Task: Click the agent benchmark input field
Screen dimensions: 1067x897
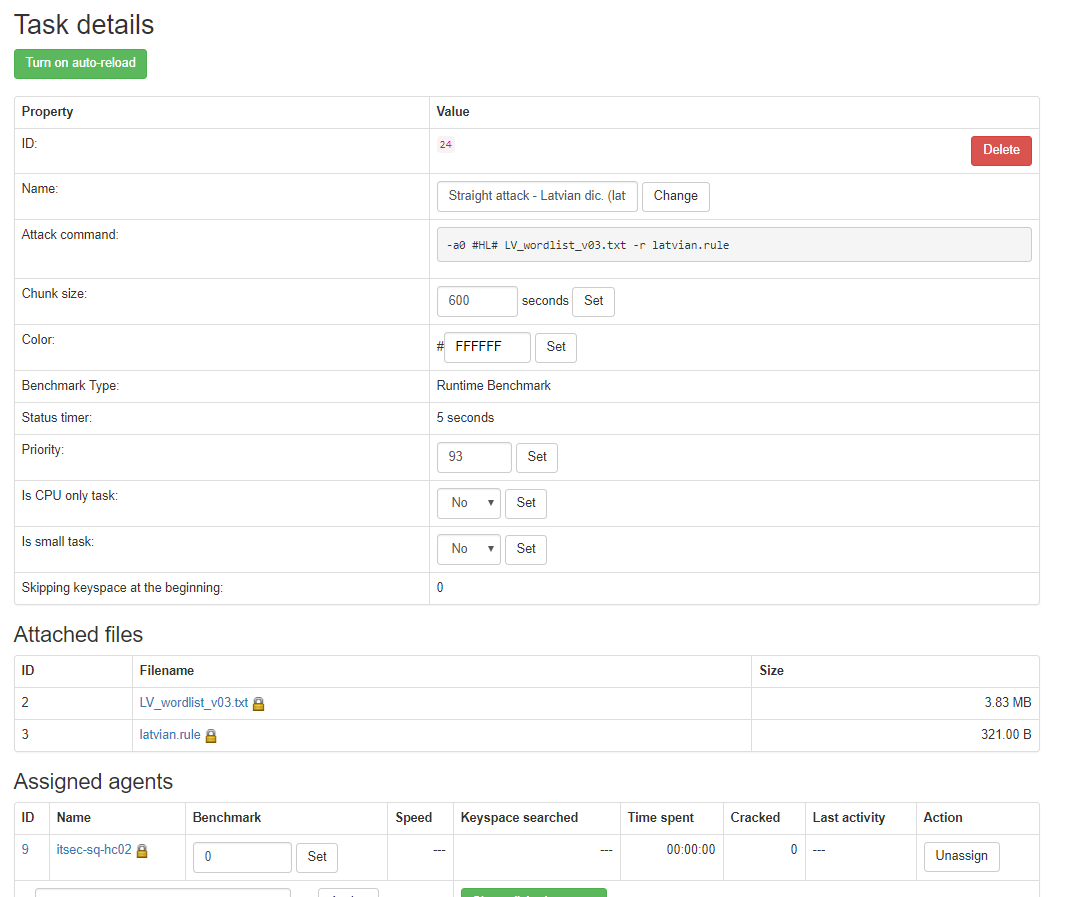Action: [242, 858]
